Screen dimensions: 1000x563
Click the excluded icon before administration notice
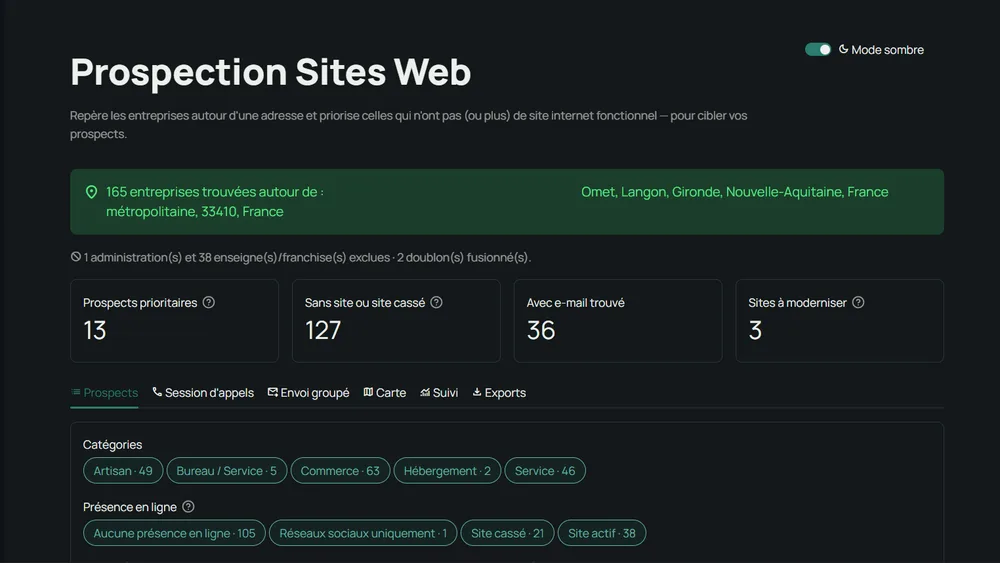click(x=76, y=257)
